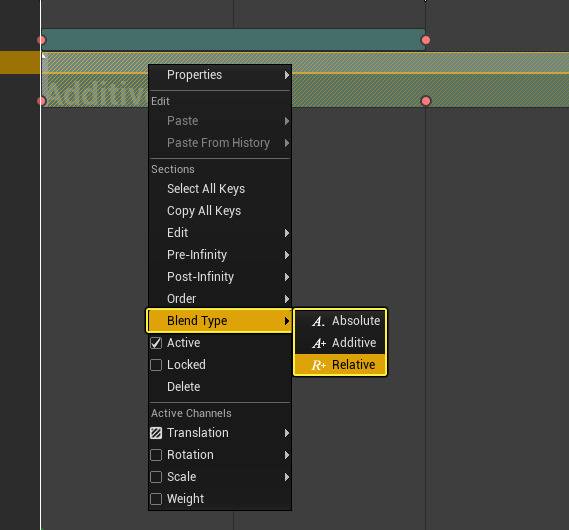Expand the Blend Type submenu arrow
The height and width of the screenshot is (530, 569).
287,321
